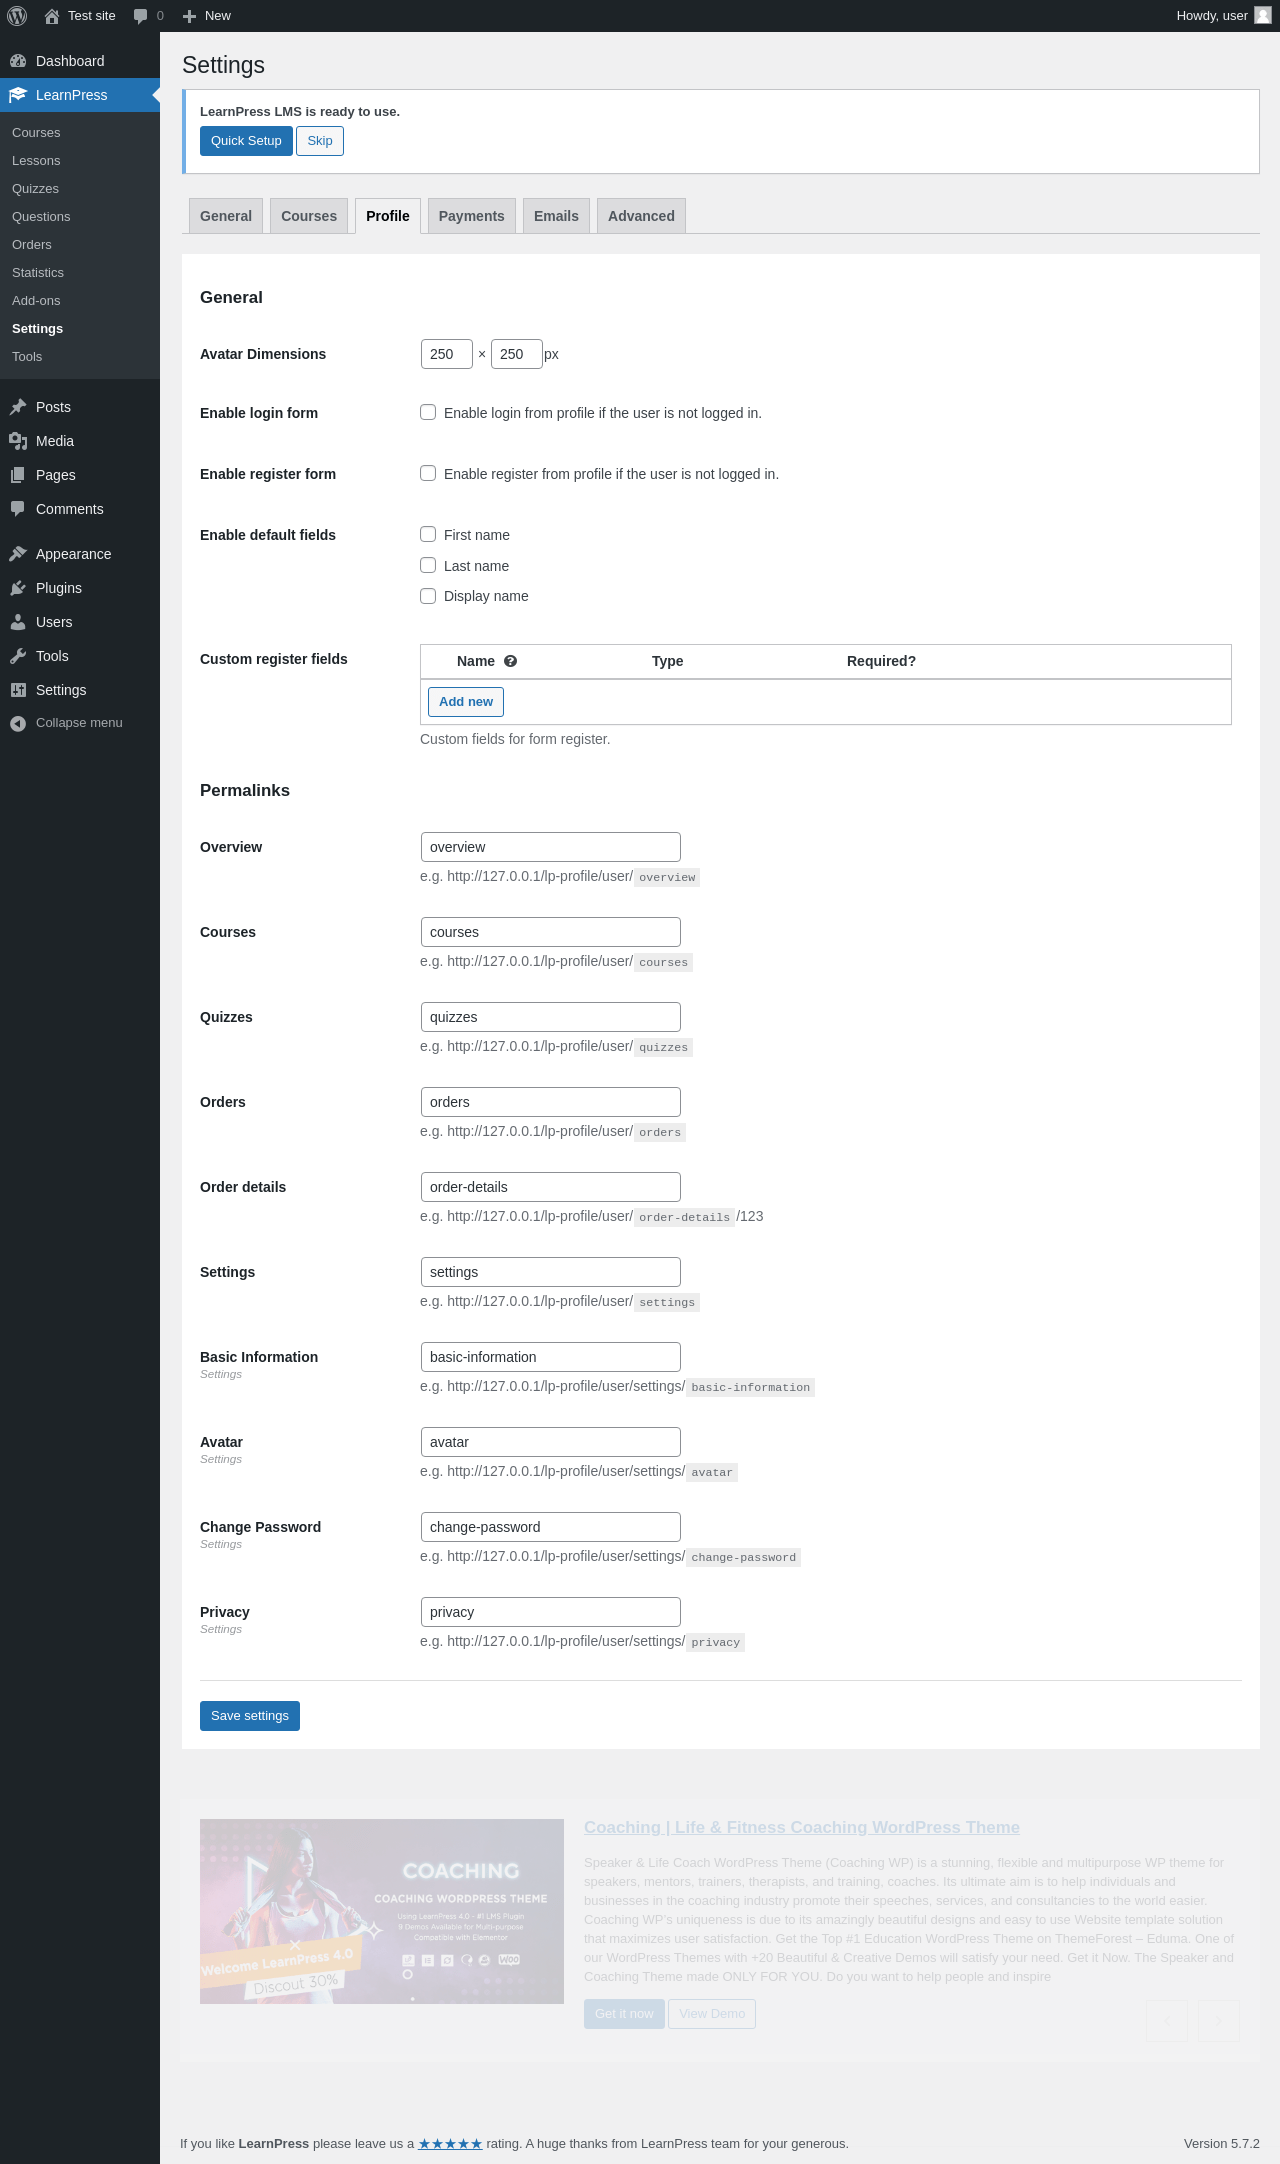Check the First name default field
The height and width of the screenshot is (2164, 1280).
click(428, 534)
